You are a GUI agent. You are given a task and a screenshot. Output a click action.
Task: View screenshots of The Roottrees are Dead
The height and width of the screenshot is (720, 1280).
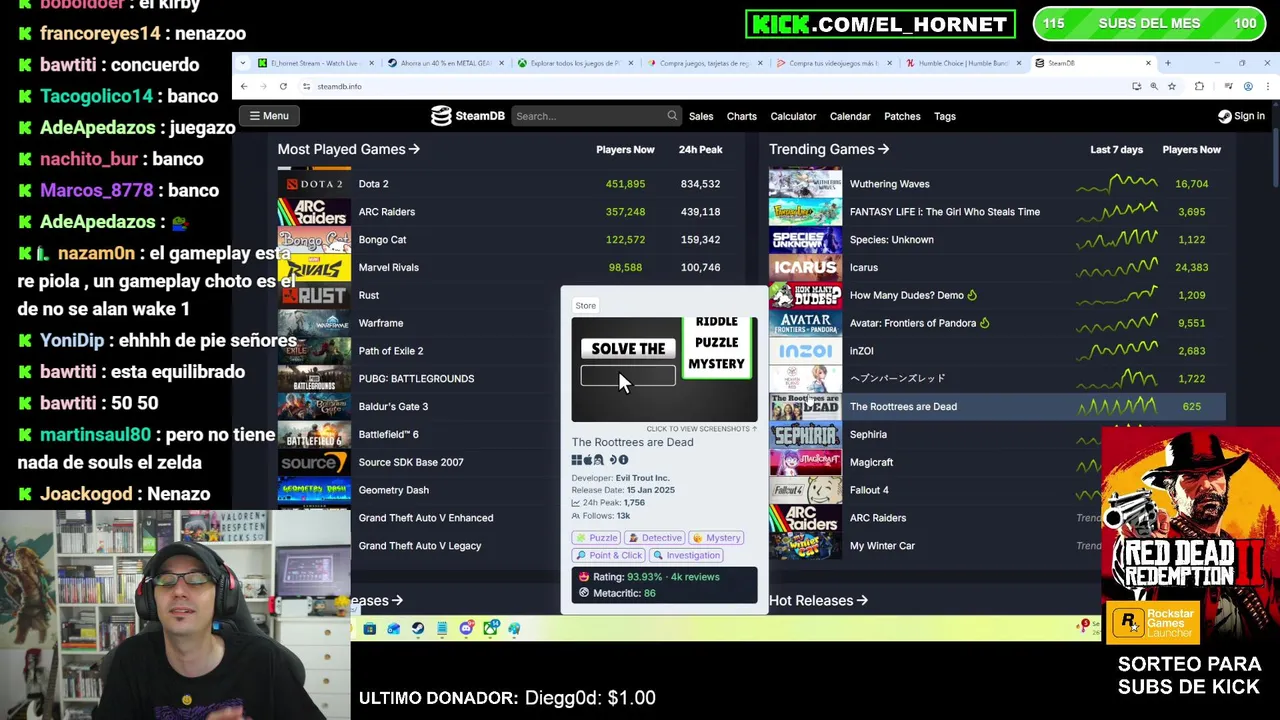(x=701, y=428)
